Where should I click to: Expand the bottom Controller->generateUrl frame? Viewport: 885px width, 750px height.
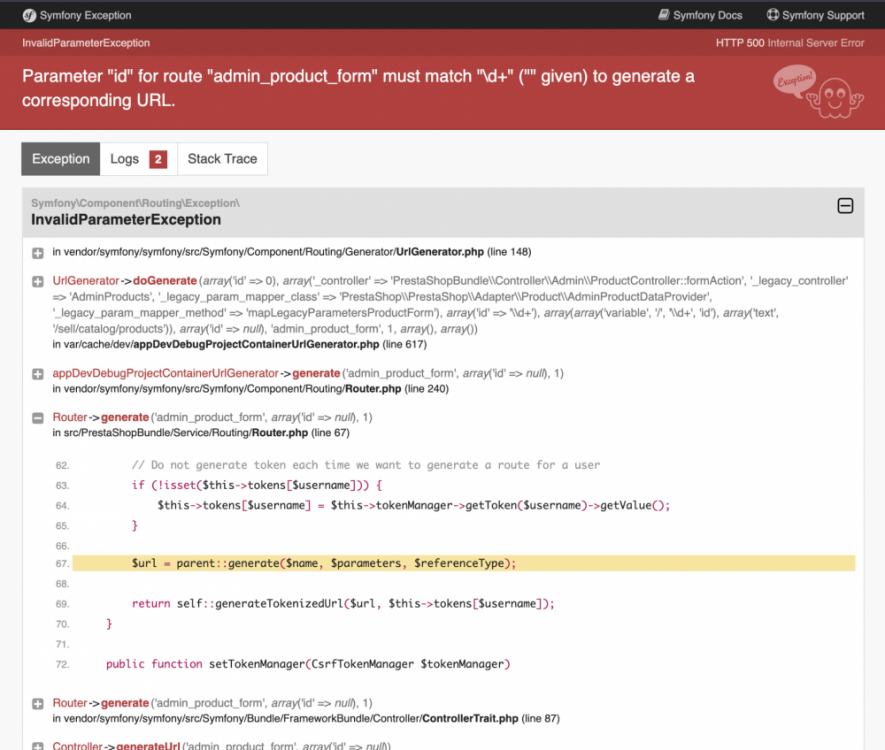(x=37, y=745)
